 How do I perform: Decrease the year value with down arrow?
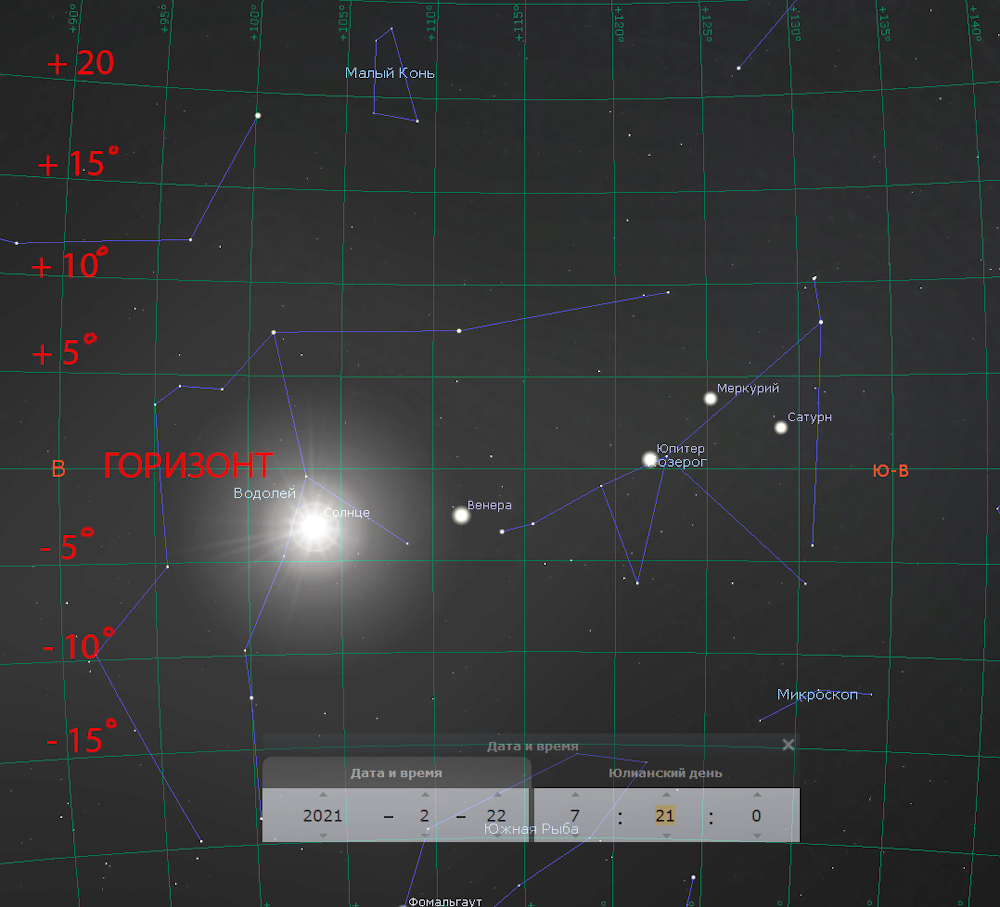click(323, 836)
